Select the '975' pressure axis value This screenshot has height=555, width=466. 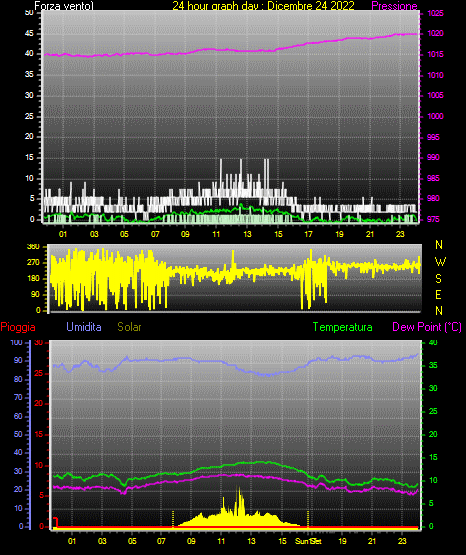433,219
